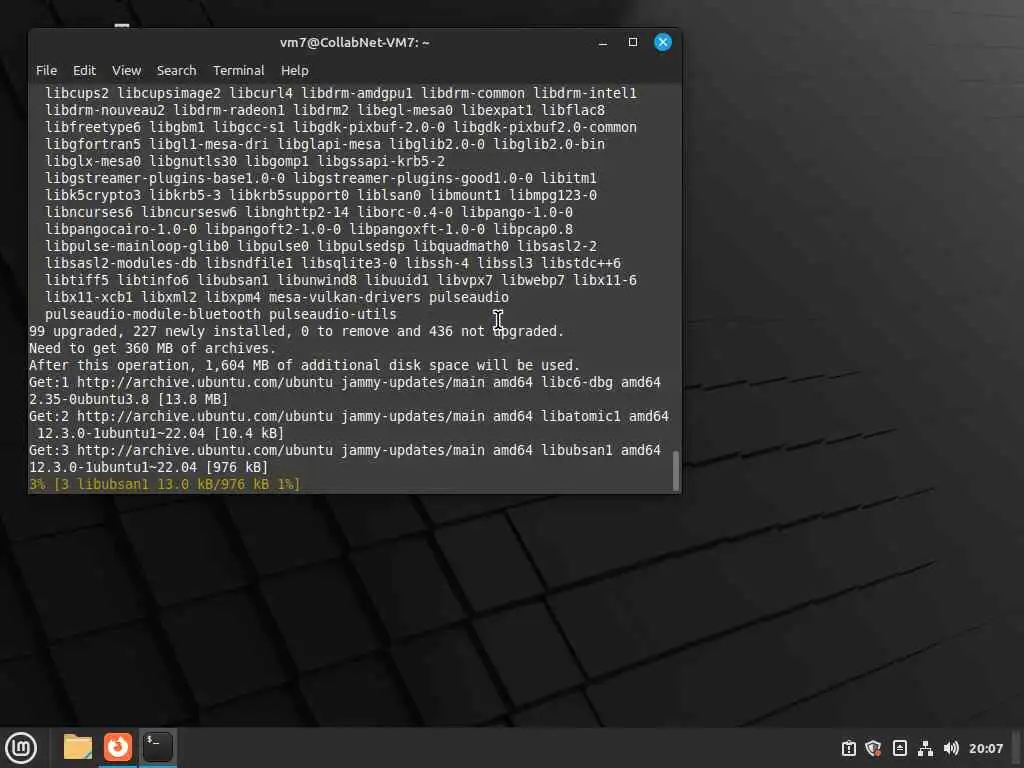The height and width of the screenshot is (768, 1024).
Task: Click 'mesa-vulkan-drivers' package name
Action: (345, 297)
